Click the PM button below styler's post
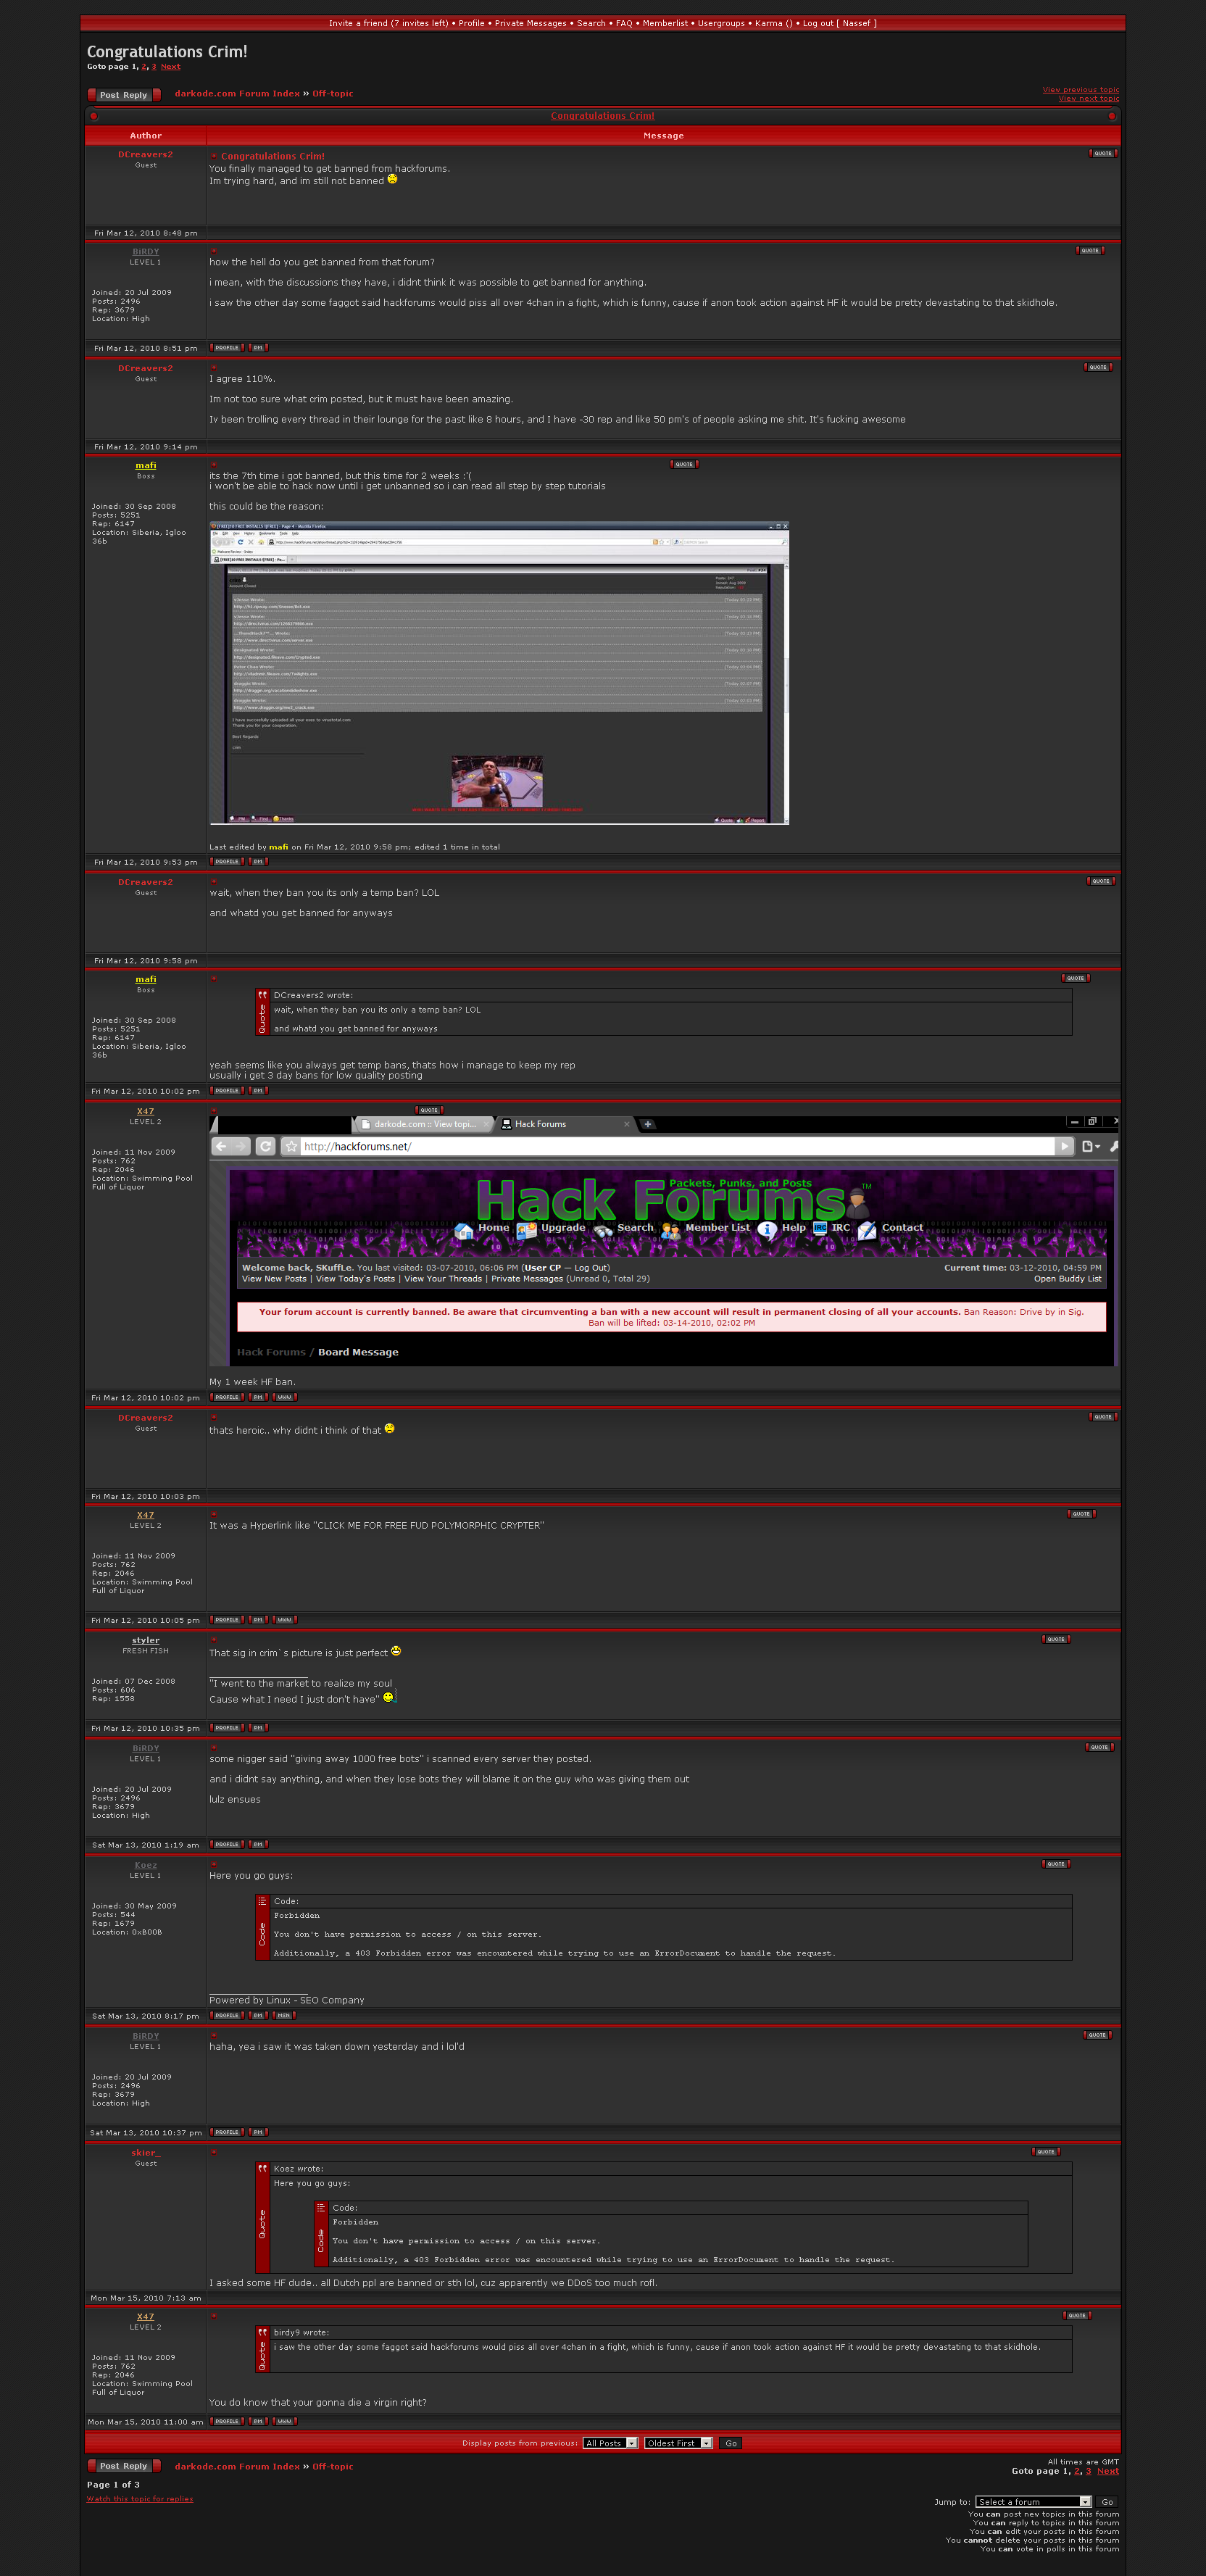 click(x=258, y=1728)
